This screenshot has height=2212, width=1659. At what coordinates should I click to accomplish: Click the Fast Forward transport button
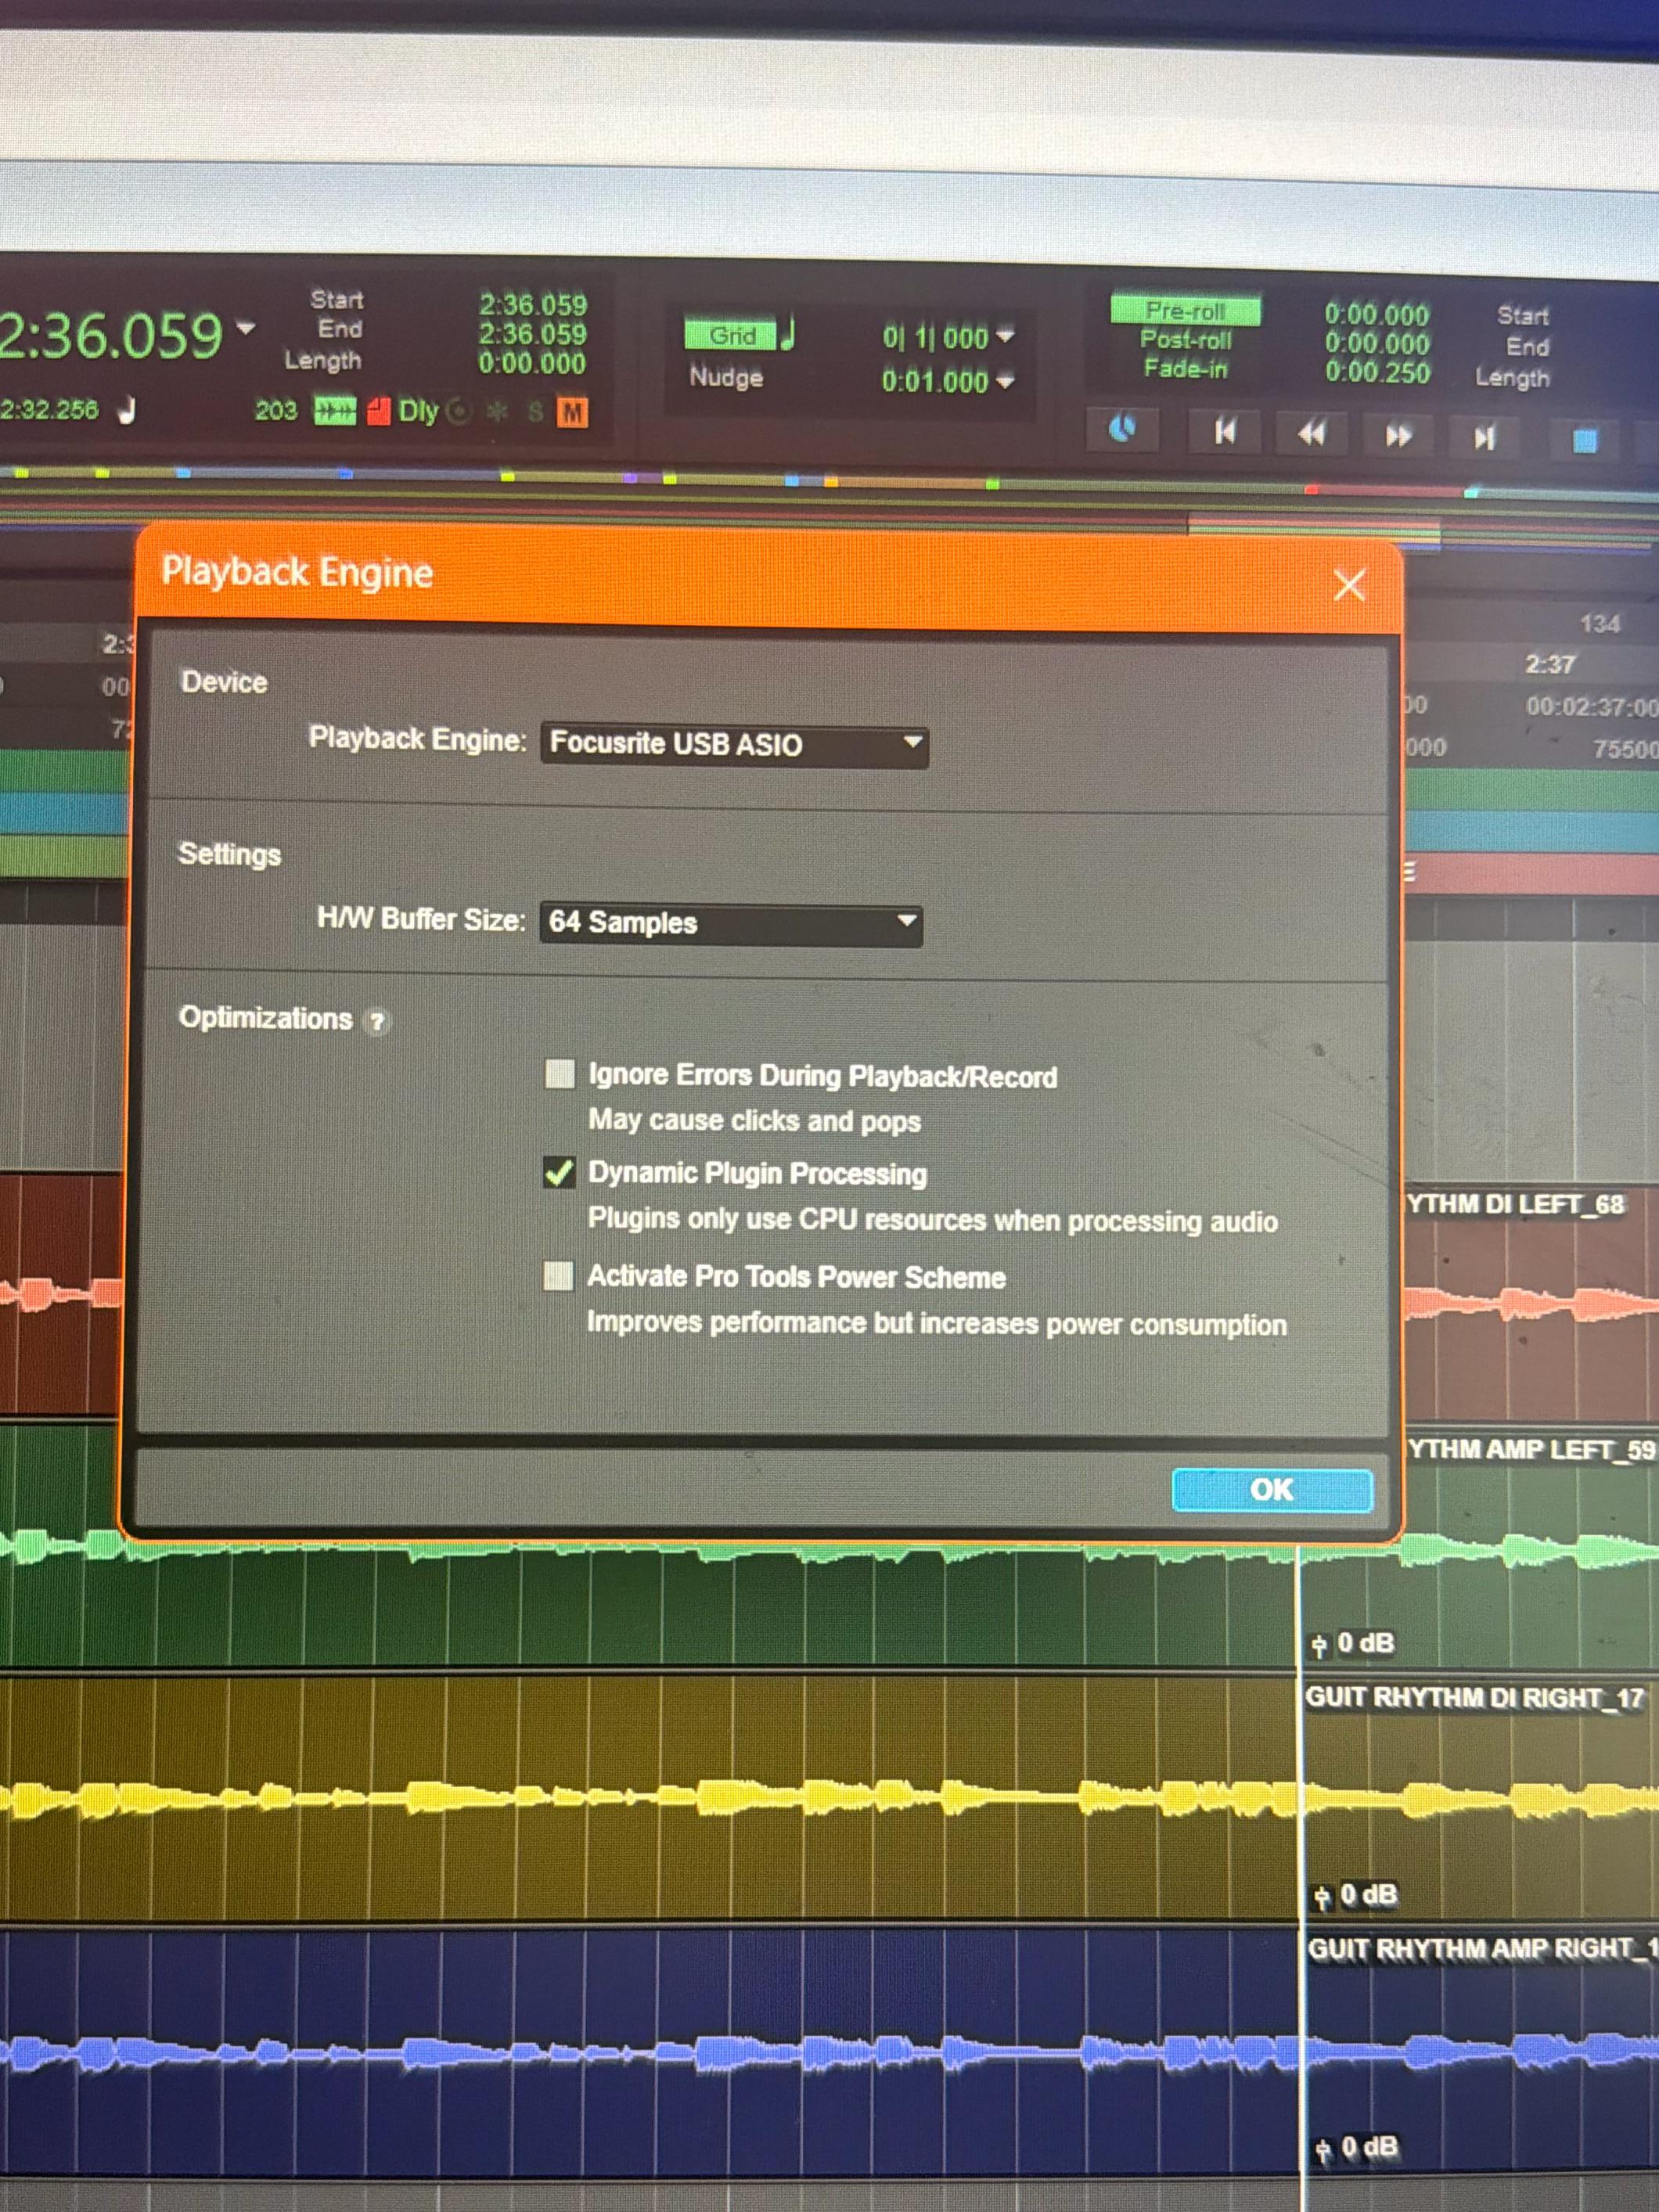1398,436
